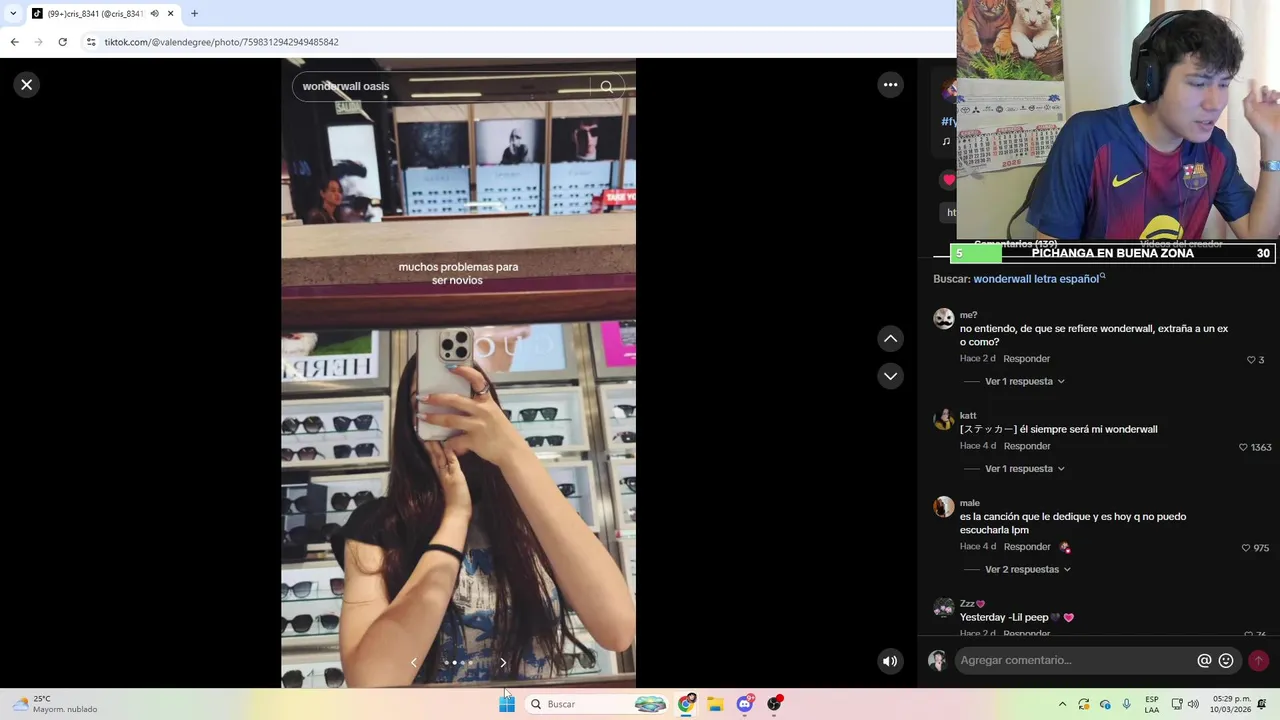Open the weather widget showing 25°C
Image resolution: width=1280 pixels, height=720 pixels.
click(x=55, y=704)
